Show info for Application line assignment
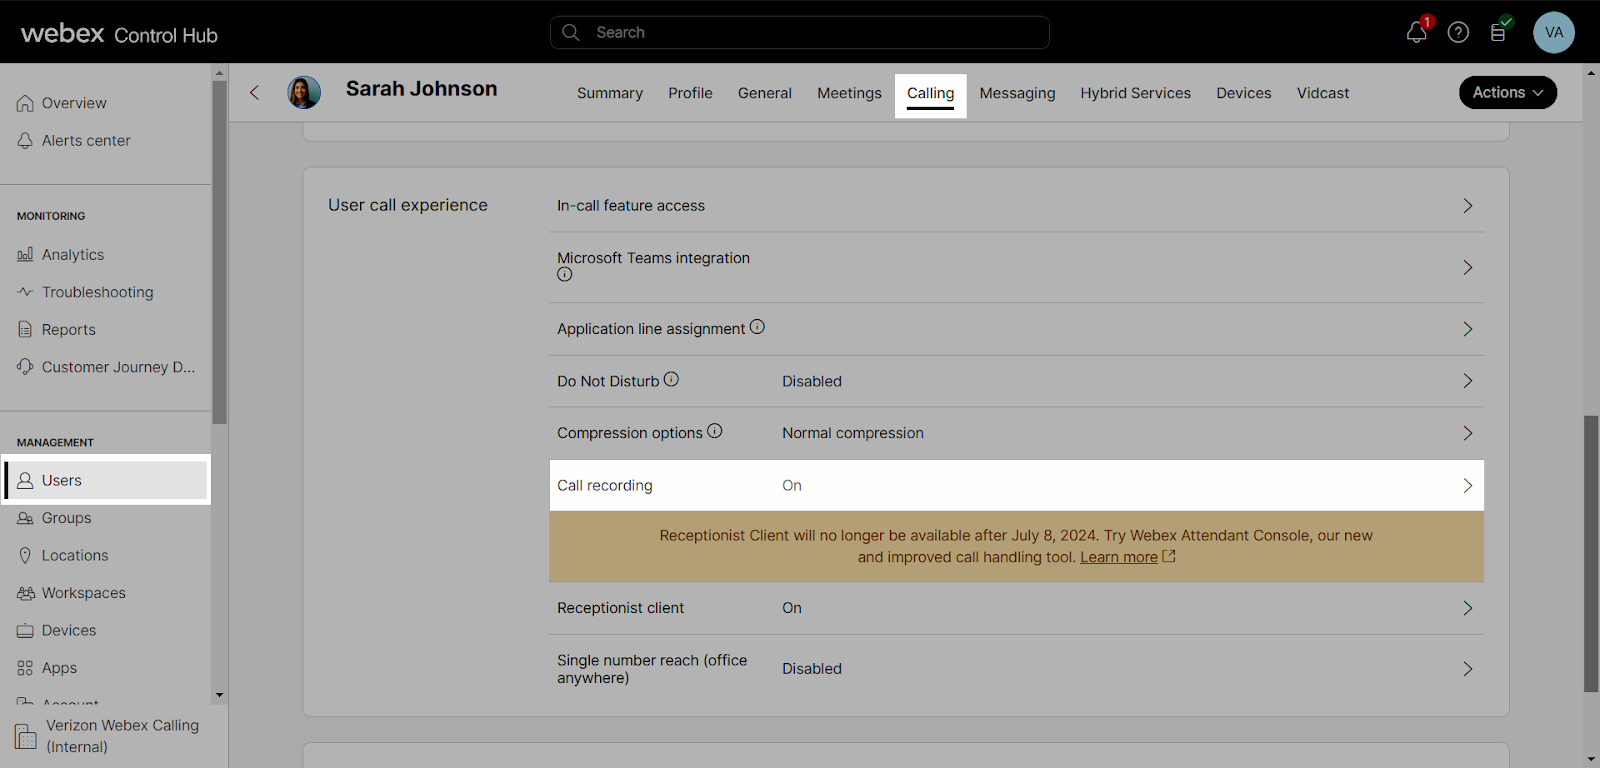 point(757,327)
